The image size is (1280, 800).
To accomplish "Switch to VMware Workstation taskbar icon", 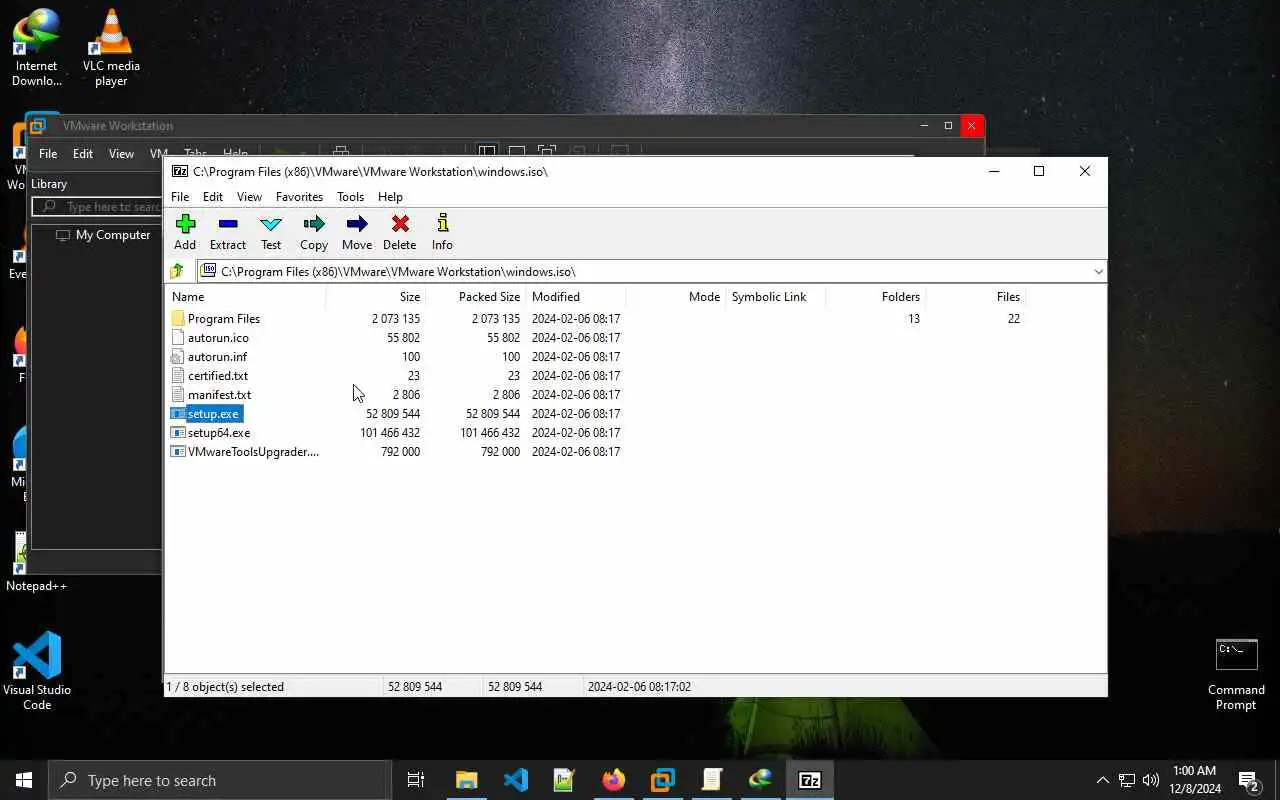I will click(663, 780).
